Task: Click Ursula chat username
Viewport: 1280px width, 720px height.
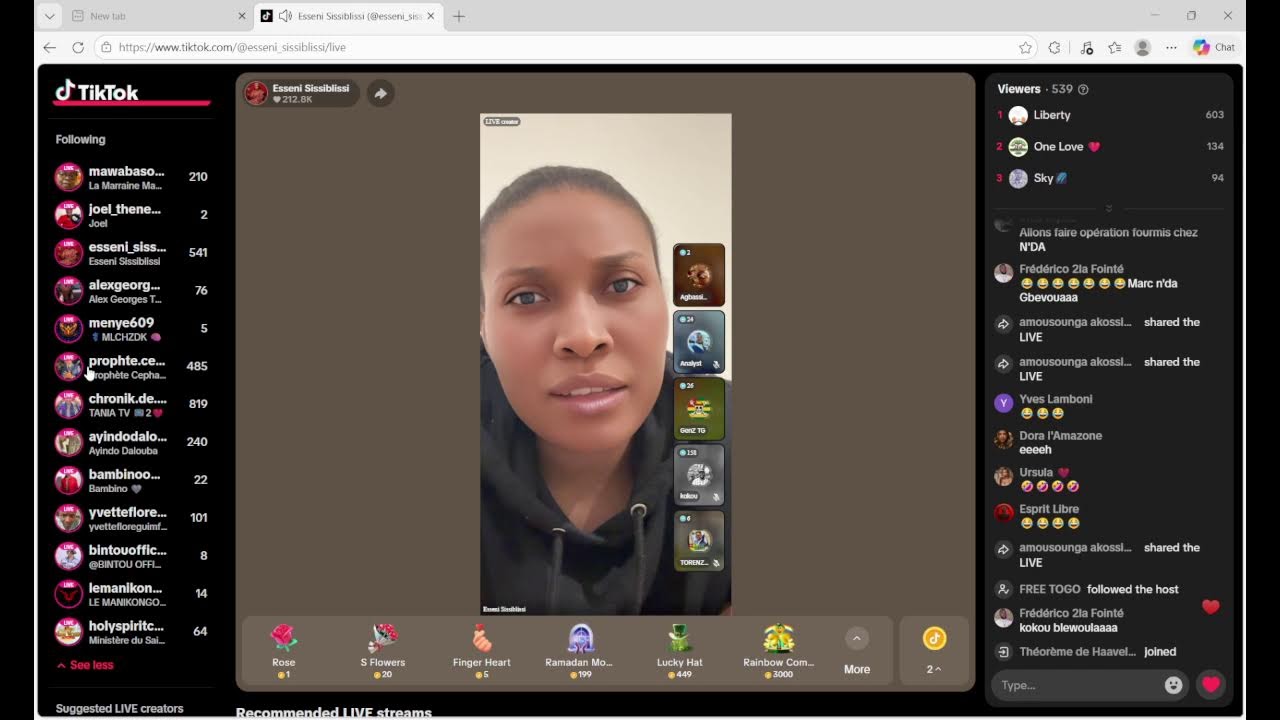Action: [1036, 472]
